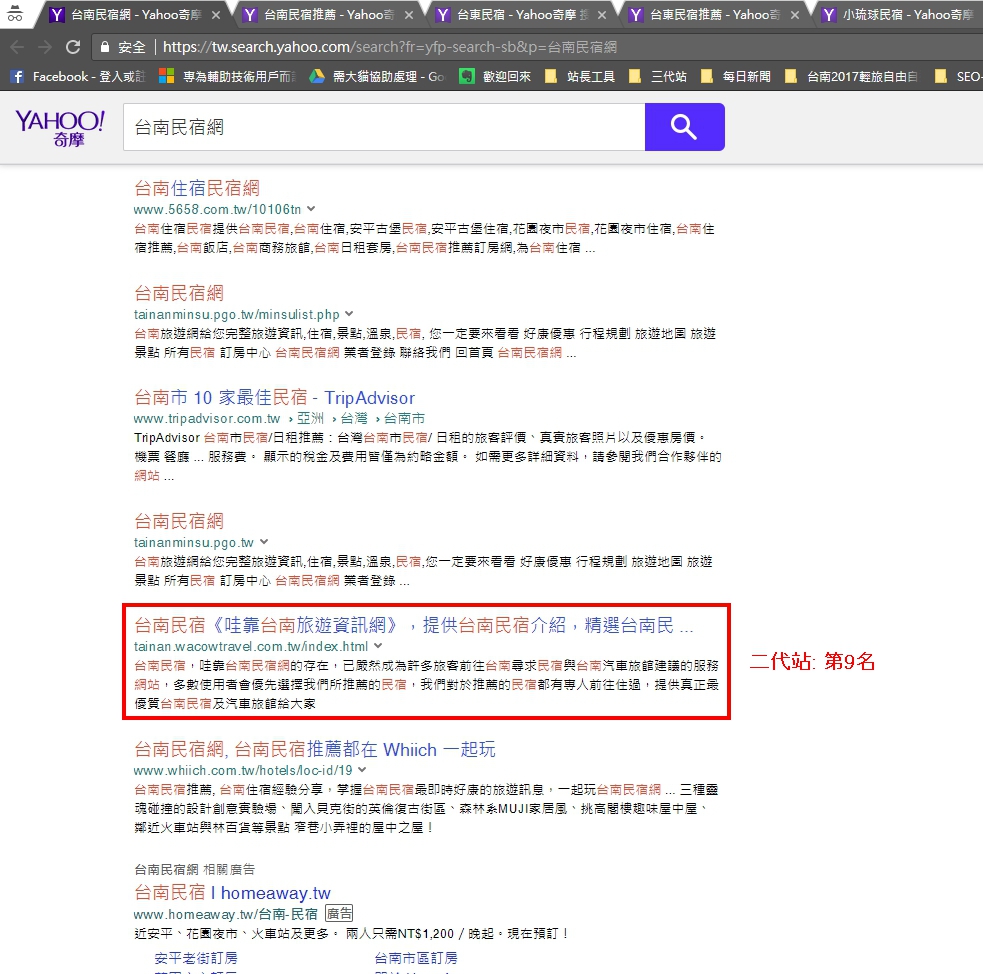Close the 台東民宿推薦 tab
983x974 pixels.
tap(795, 14)
